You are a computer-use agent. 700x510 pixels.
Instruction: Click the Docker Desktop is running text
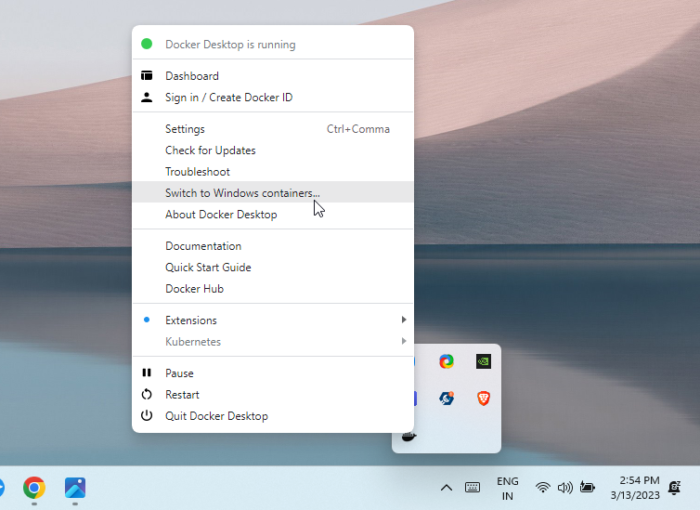point(230,45)
